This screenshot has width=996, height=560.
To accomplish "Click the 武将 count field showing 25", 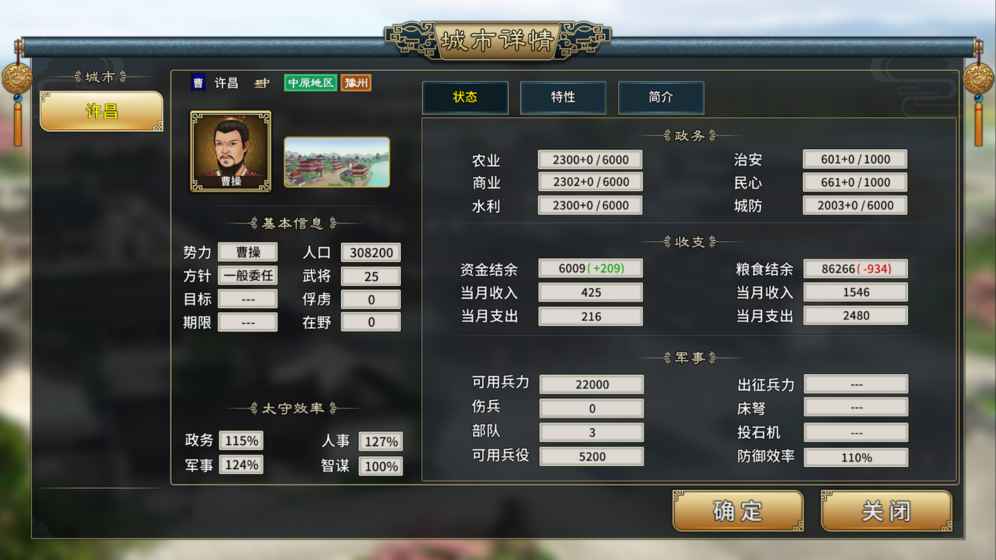I will 371,276.
